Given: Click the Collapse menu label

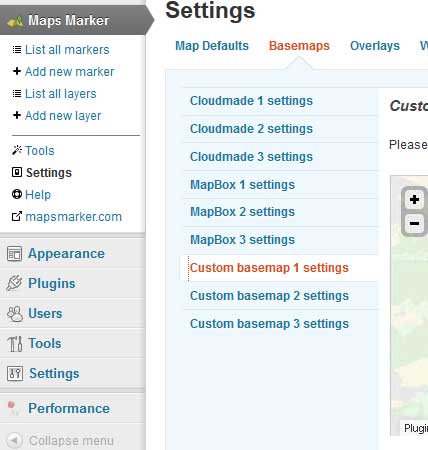Looking at the screenshot, I should 71,441.
